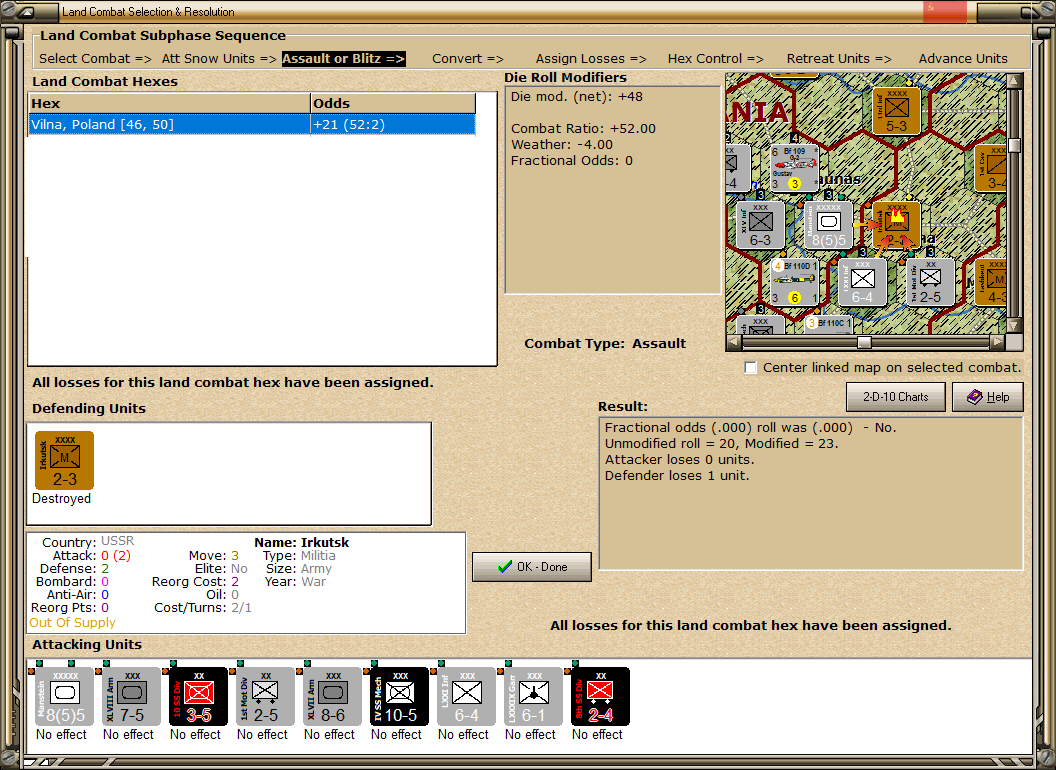Image resolution: width=1056 pixels, height=770 pixels.
Task: Click the Assign Losses subphase label
Action: (591, 59)
